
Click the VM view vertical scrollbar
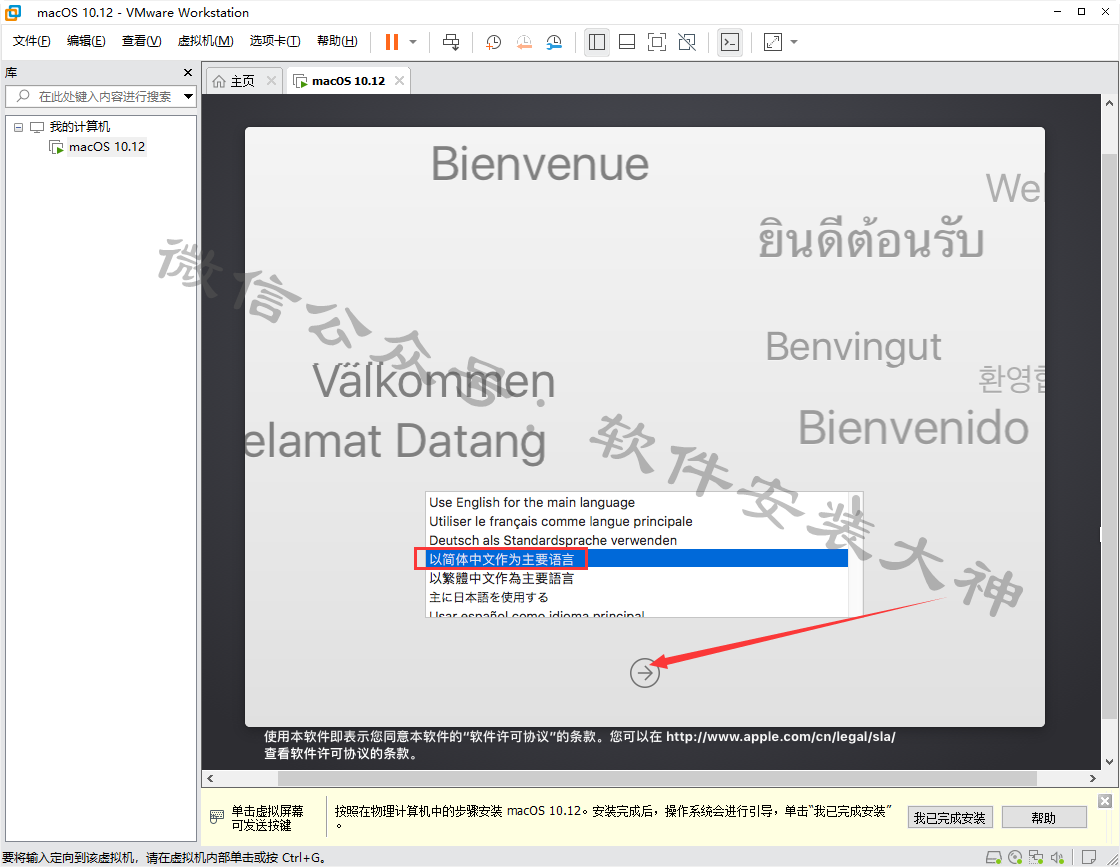(1109, 436)
